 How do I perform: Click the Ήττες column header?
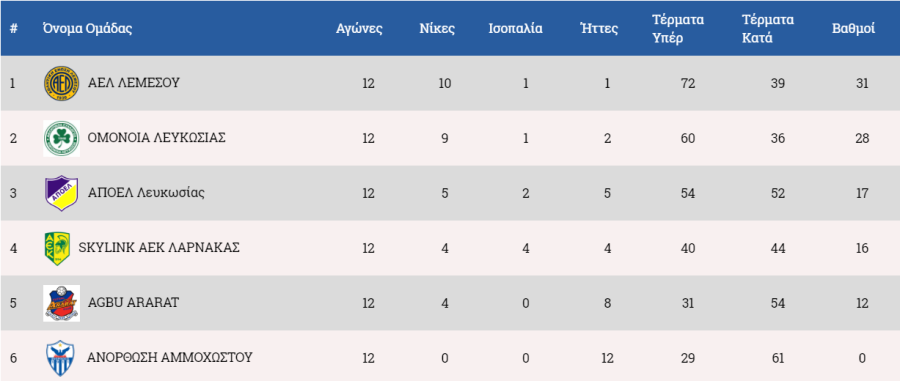tap(599, 29)
